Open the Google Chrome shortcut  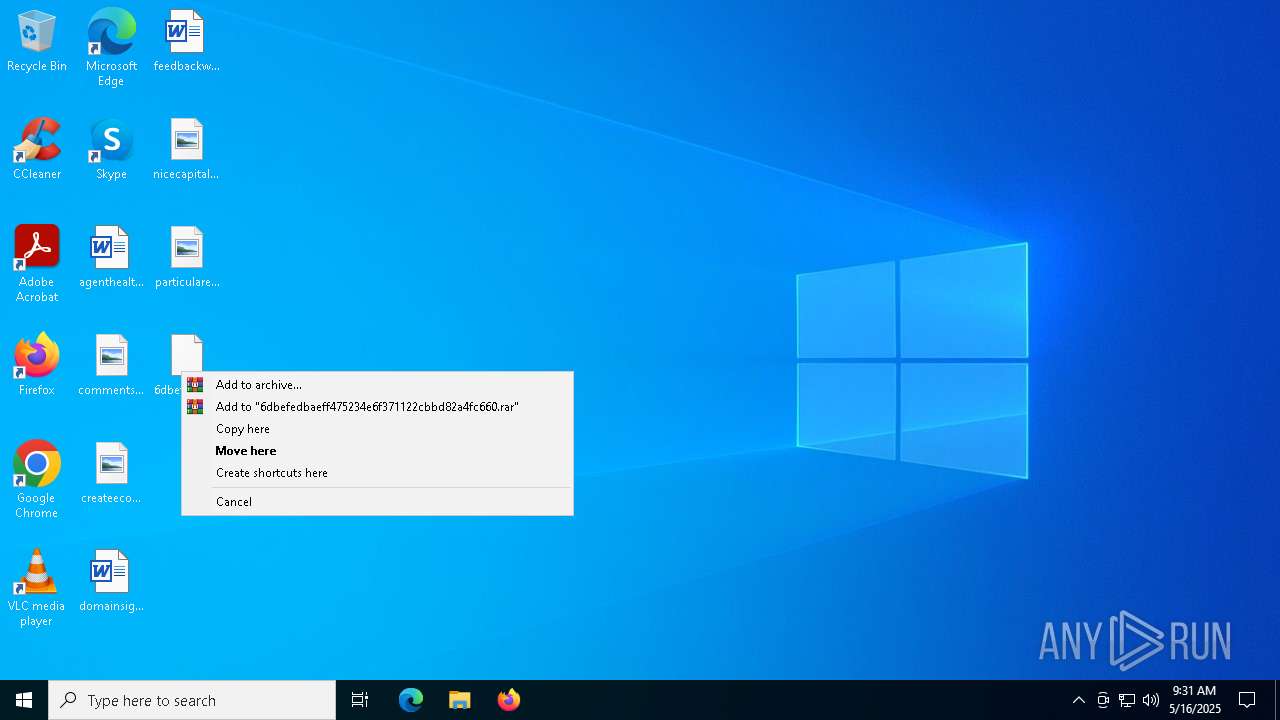[x=37, y=480]
